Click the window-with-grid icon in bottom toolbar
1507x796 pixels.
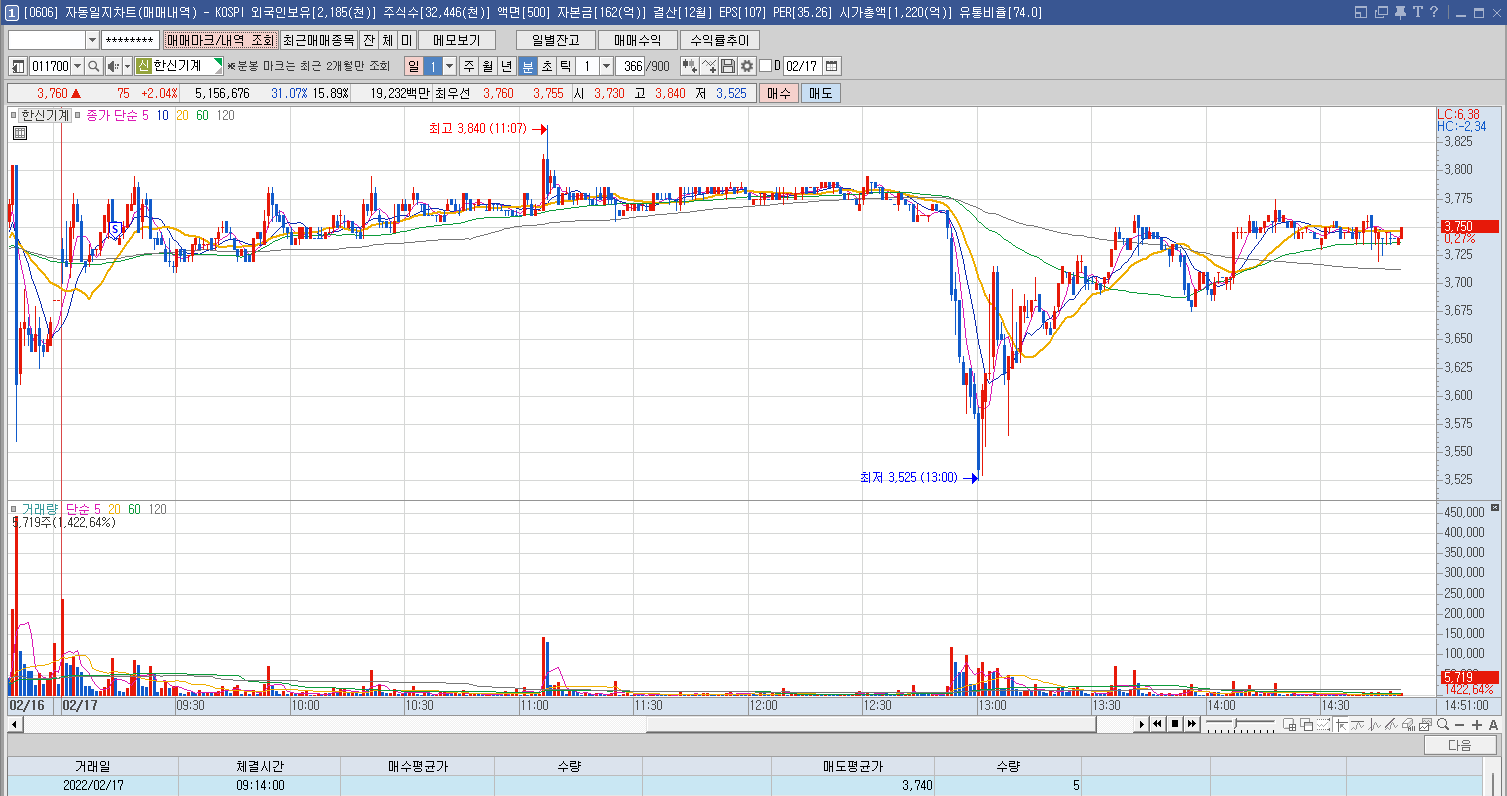click(1289, 725)
